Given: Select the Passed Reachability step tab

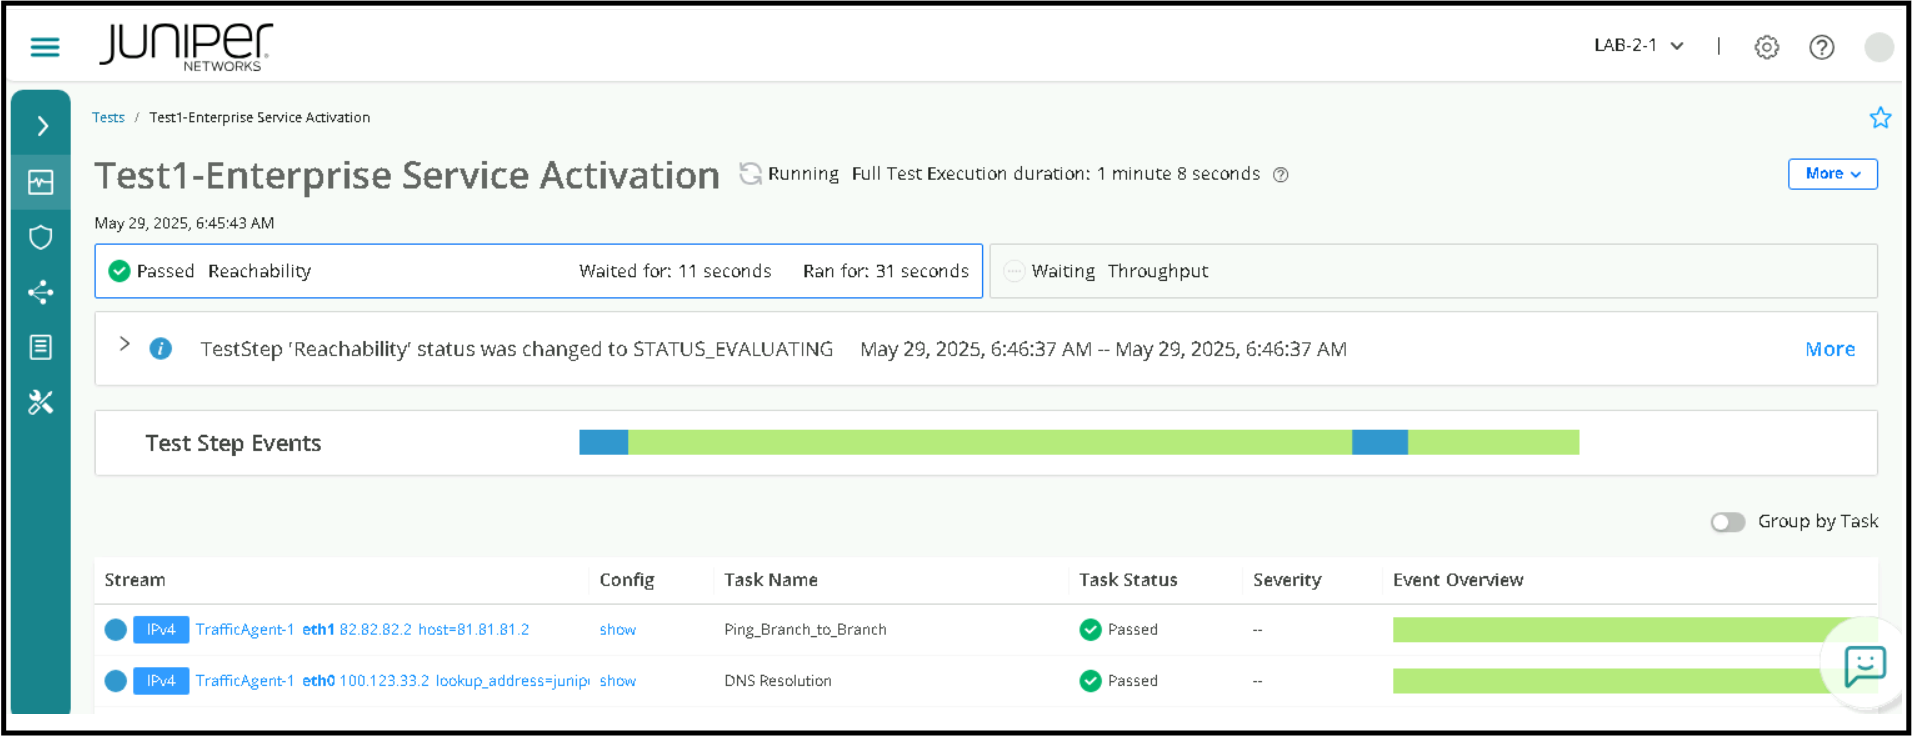Looking at the screenshot, I should [x=538, y=271].
